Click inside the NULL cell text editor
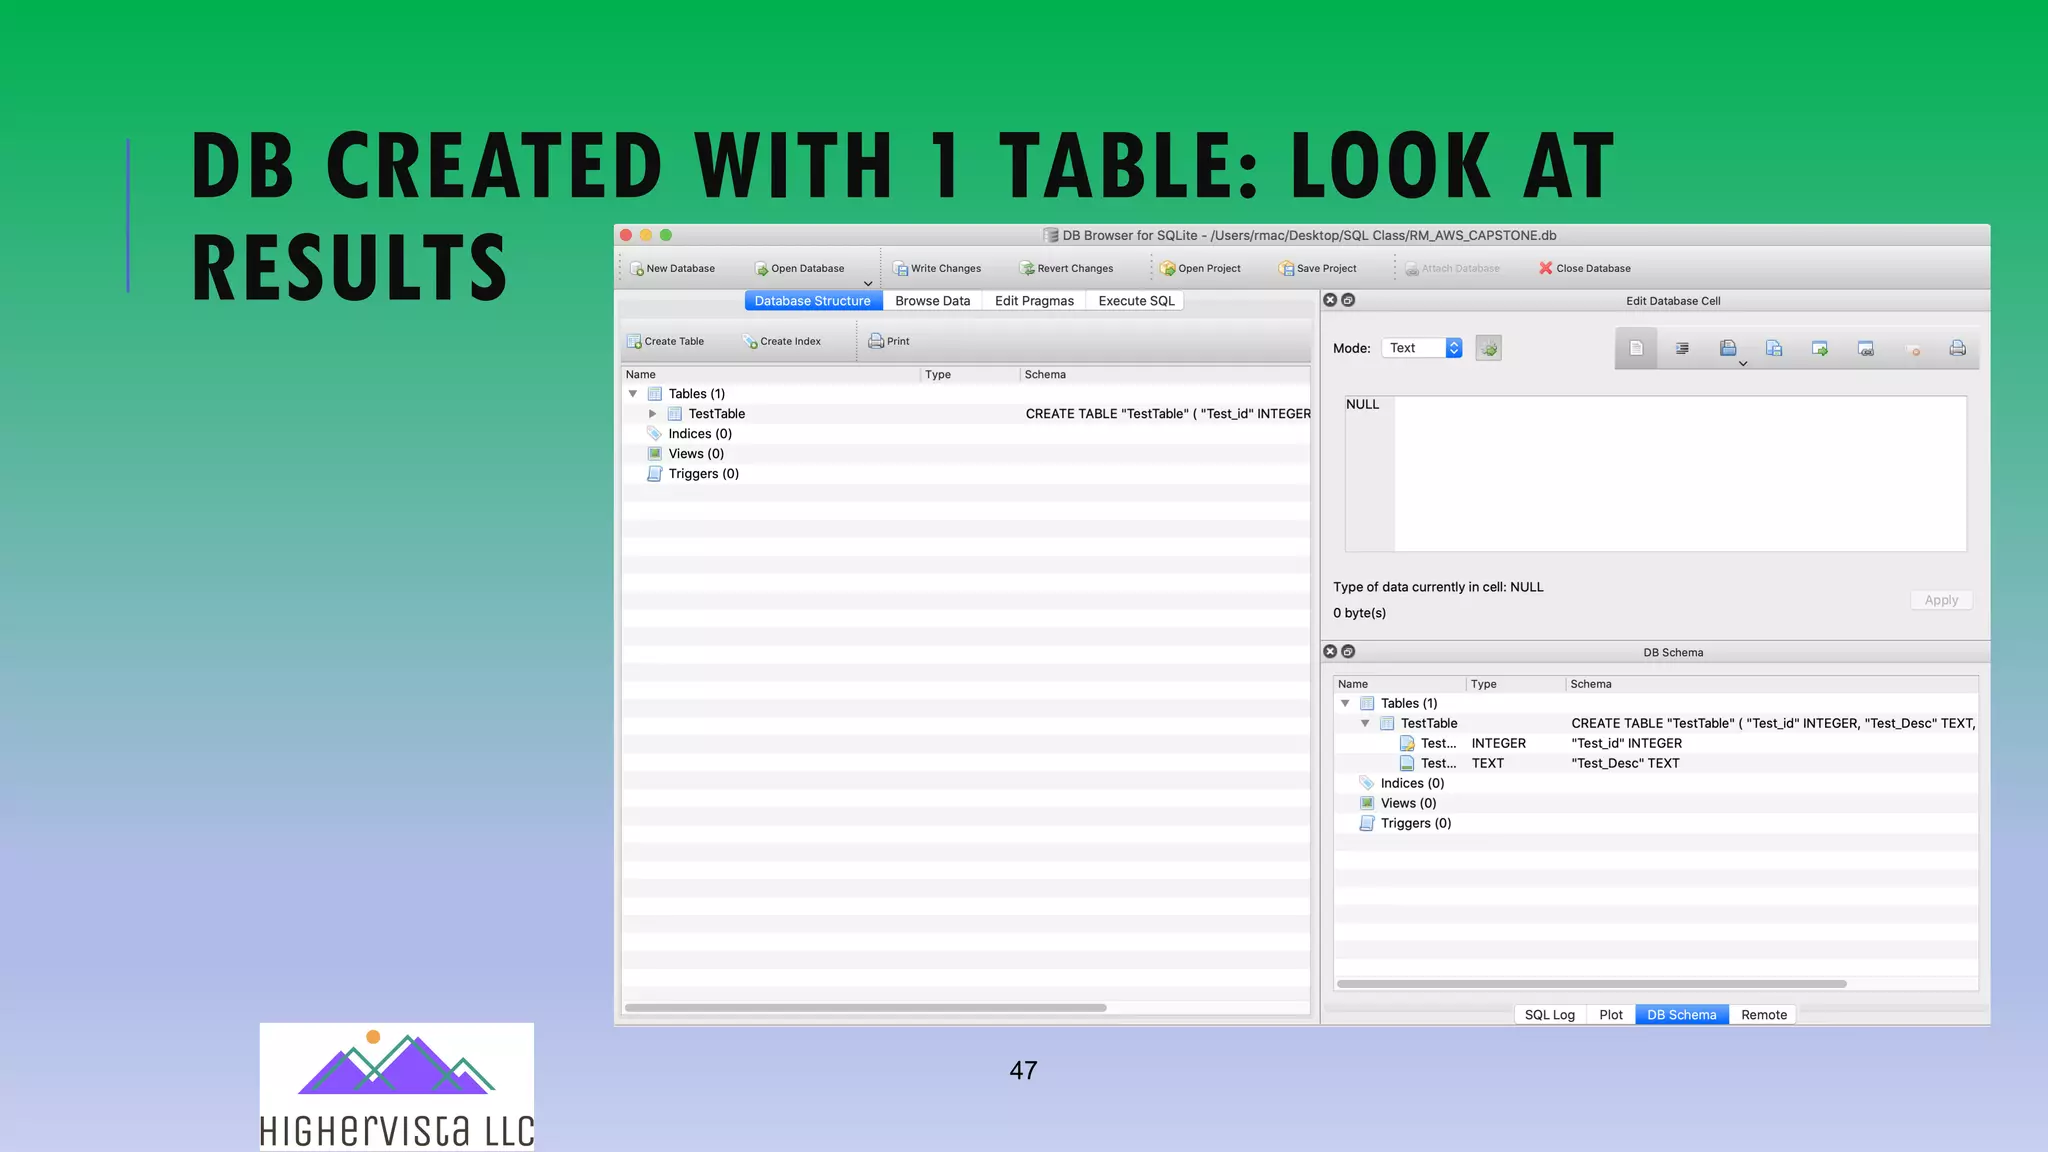Screen dimensions: 2048x1152 [x=1680, y=474]
